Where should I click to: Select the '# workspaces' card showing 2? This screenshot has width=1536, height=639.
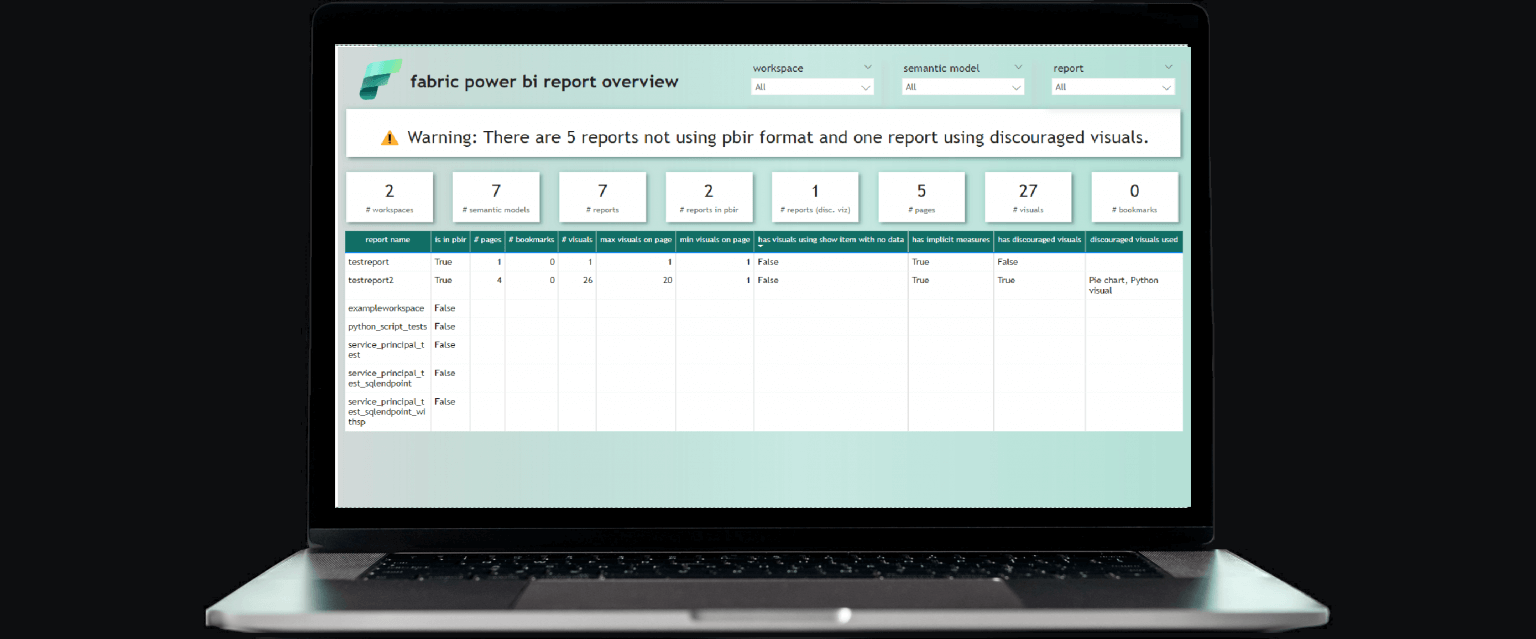click(389, 197)
